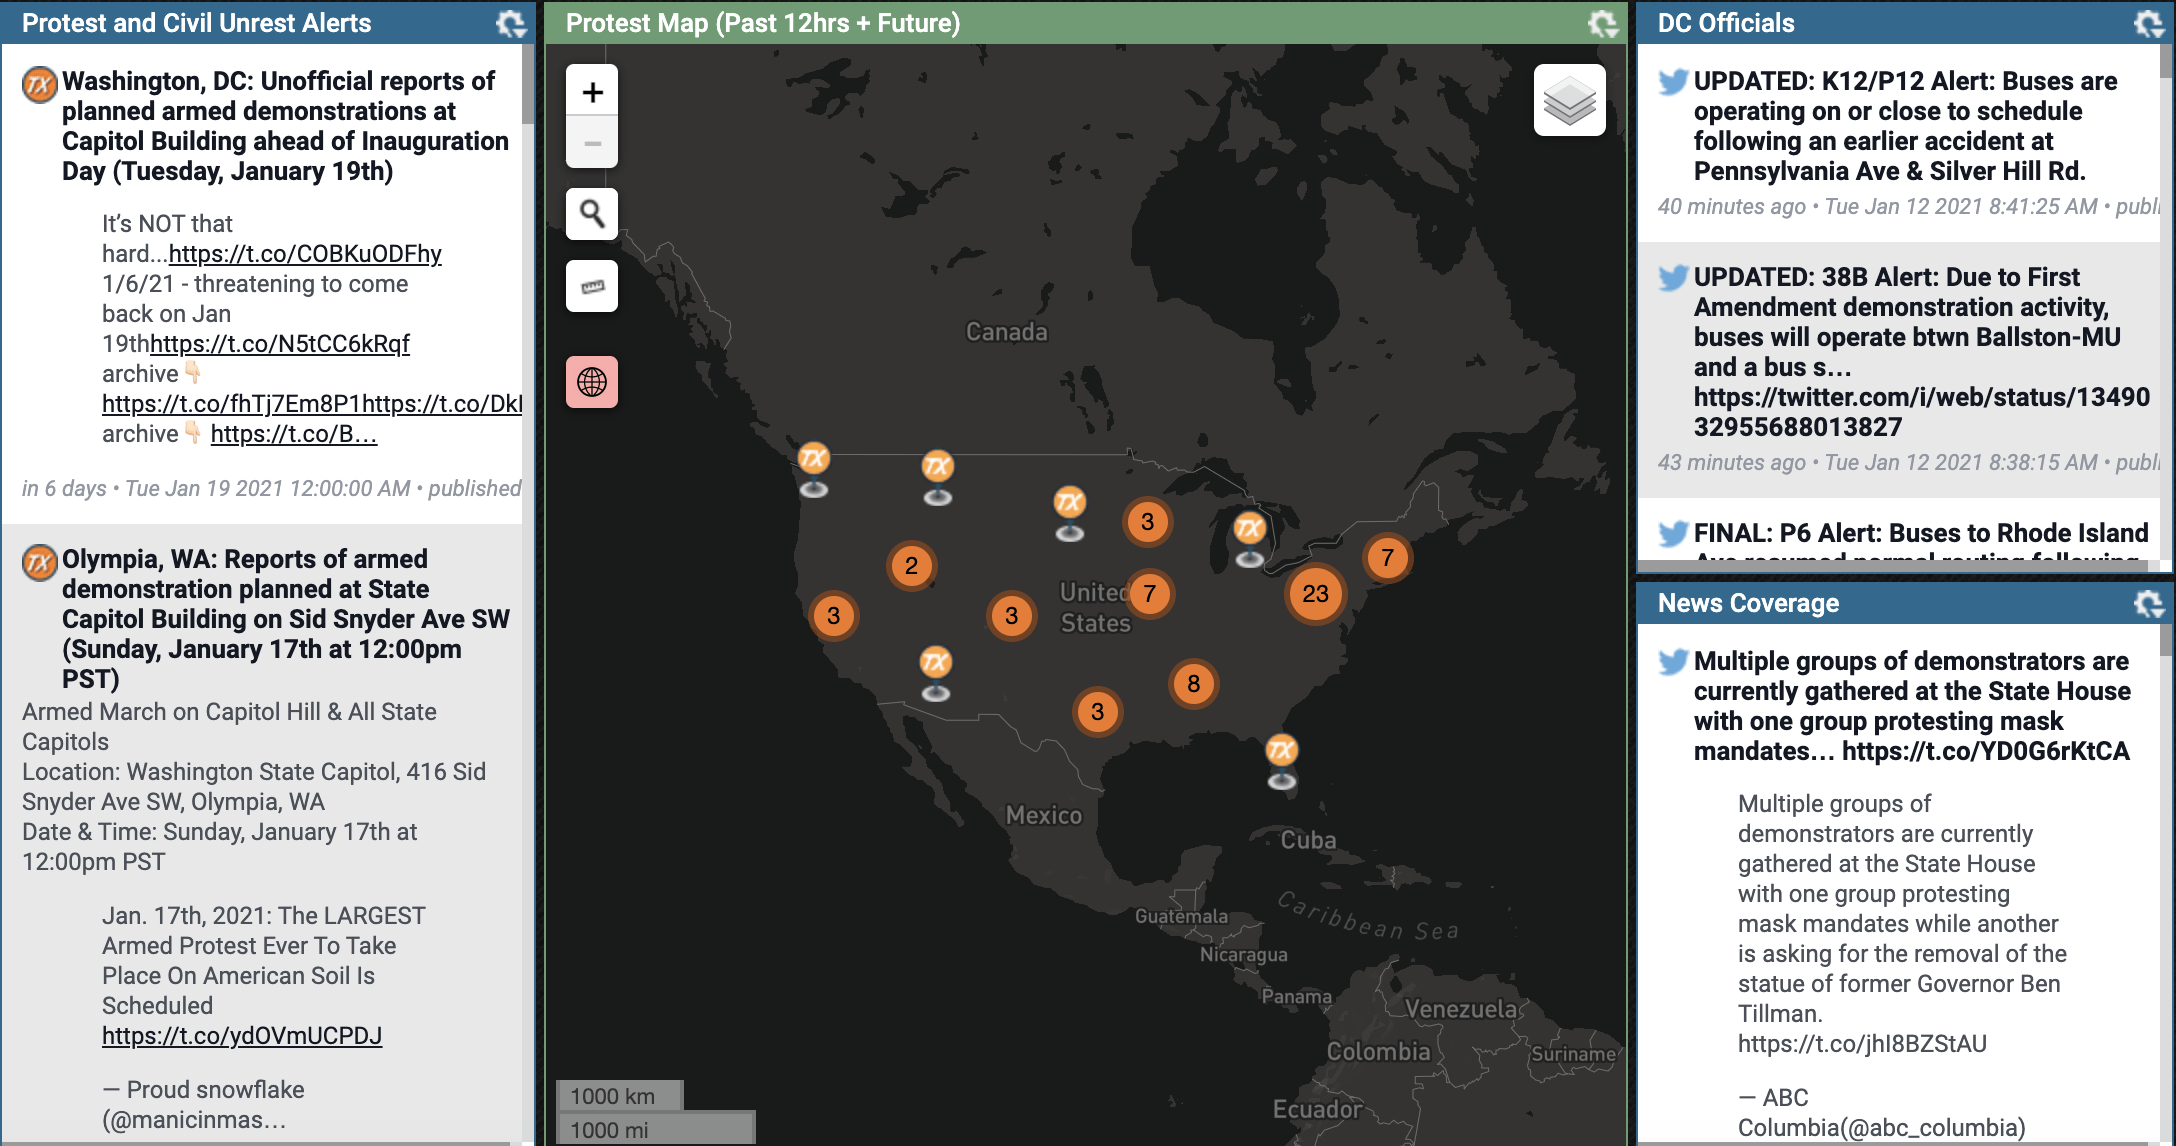
Task: Open the t.co/COBKuODFhy link
Action: pyautogui.click(x=305, y=254)
